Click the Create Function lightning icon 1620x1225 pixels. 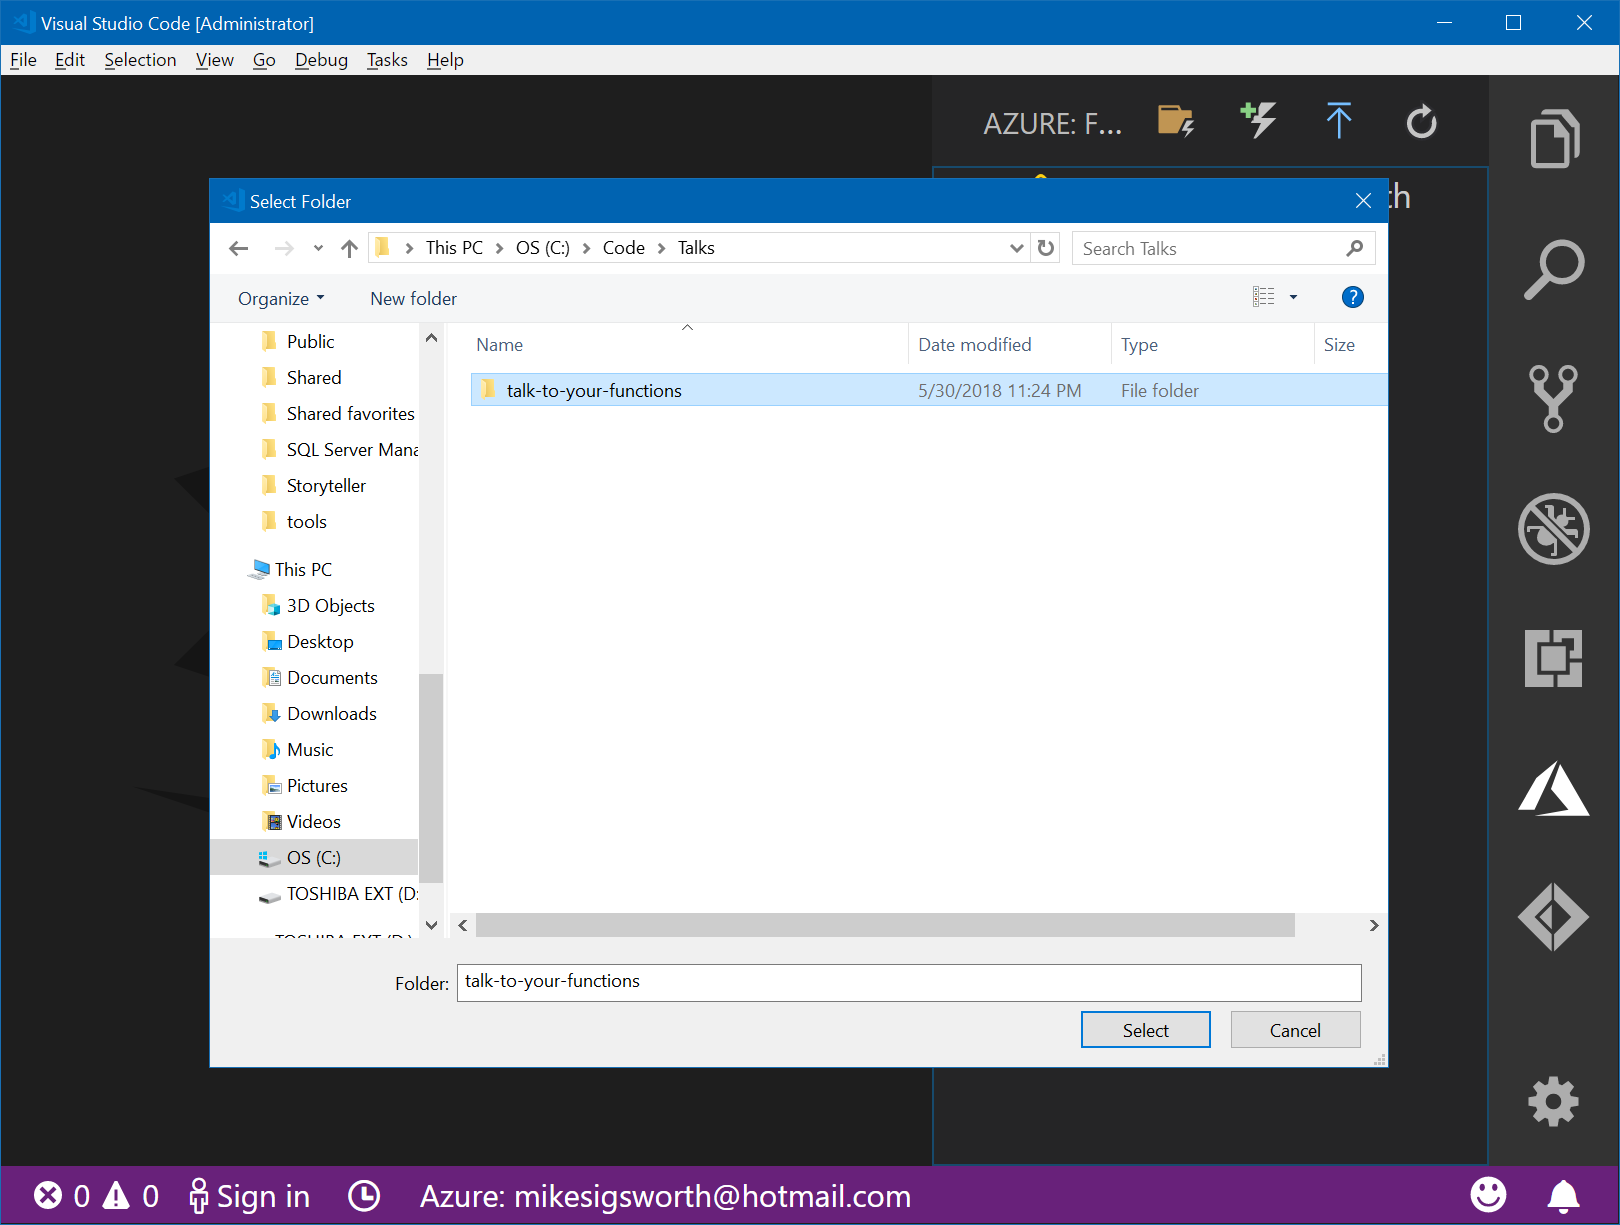[x=1258, y=120]
